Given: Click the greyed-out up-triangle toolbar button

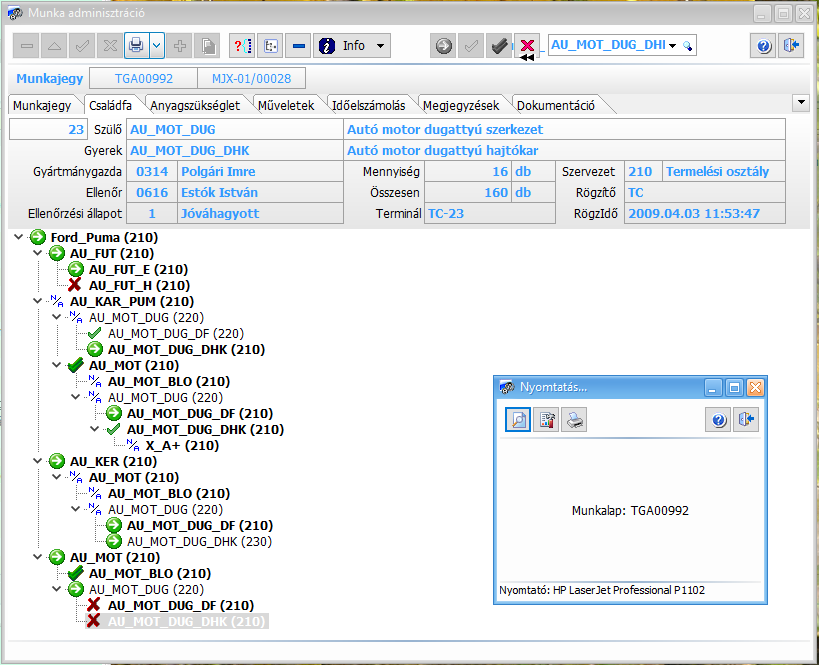Looking at the screenshot, I should click(54, 46).
